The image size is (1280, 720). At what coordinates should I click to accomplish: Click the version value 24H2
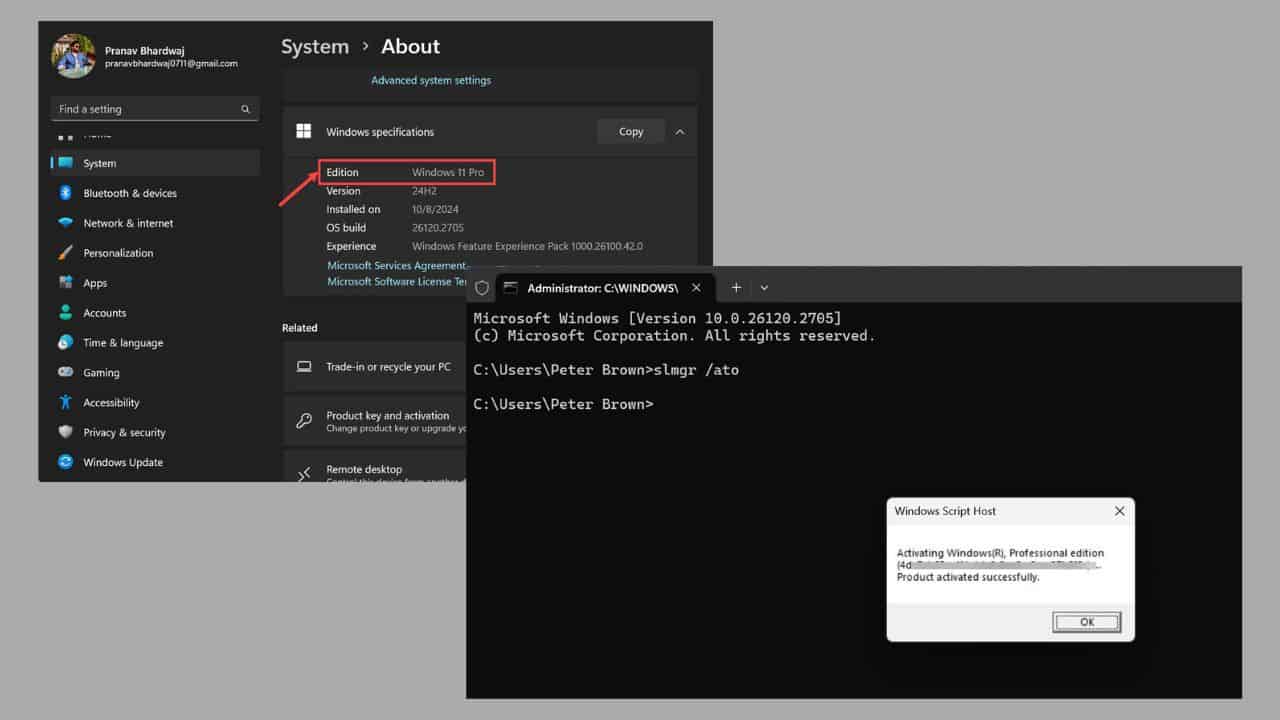[x=424, y=191]
